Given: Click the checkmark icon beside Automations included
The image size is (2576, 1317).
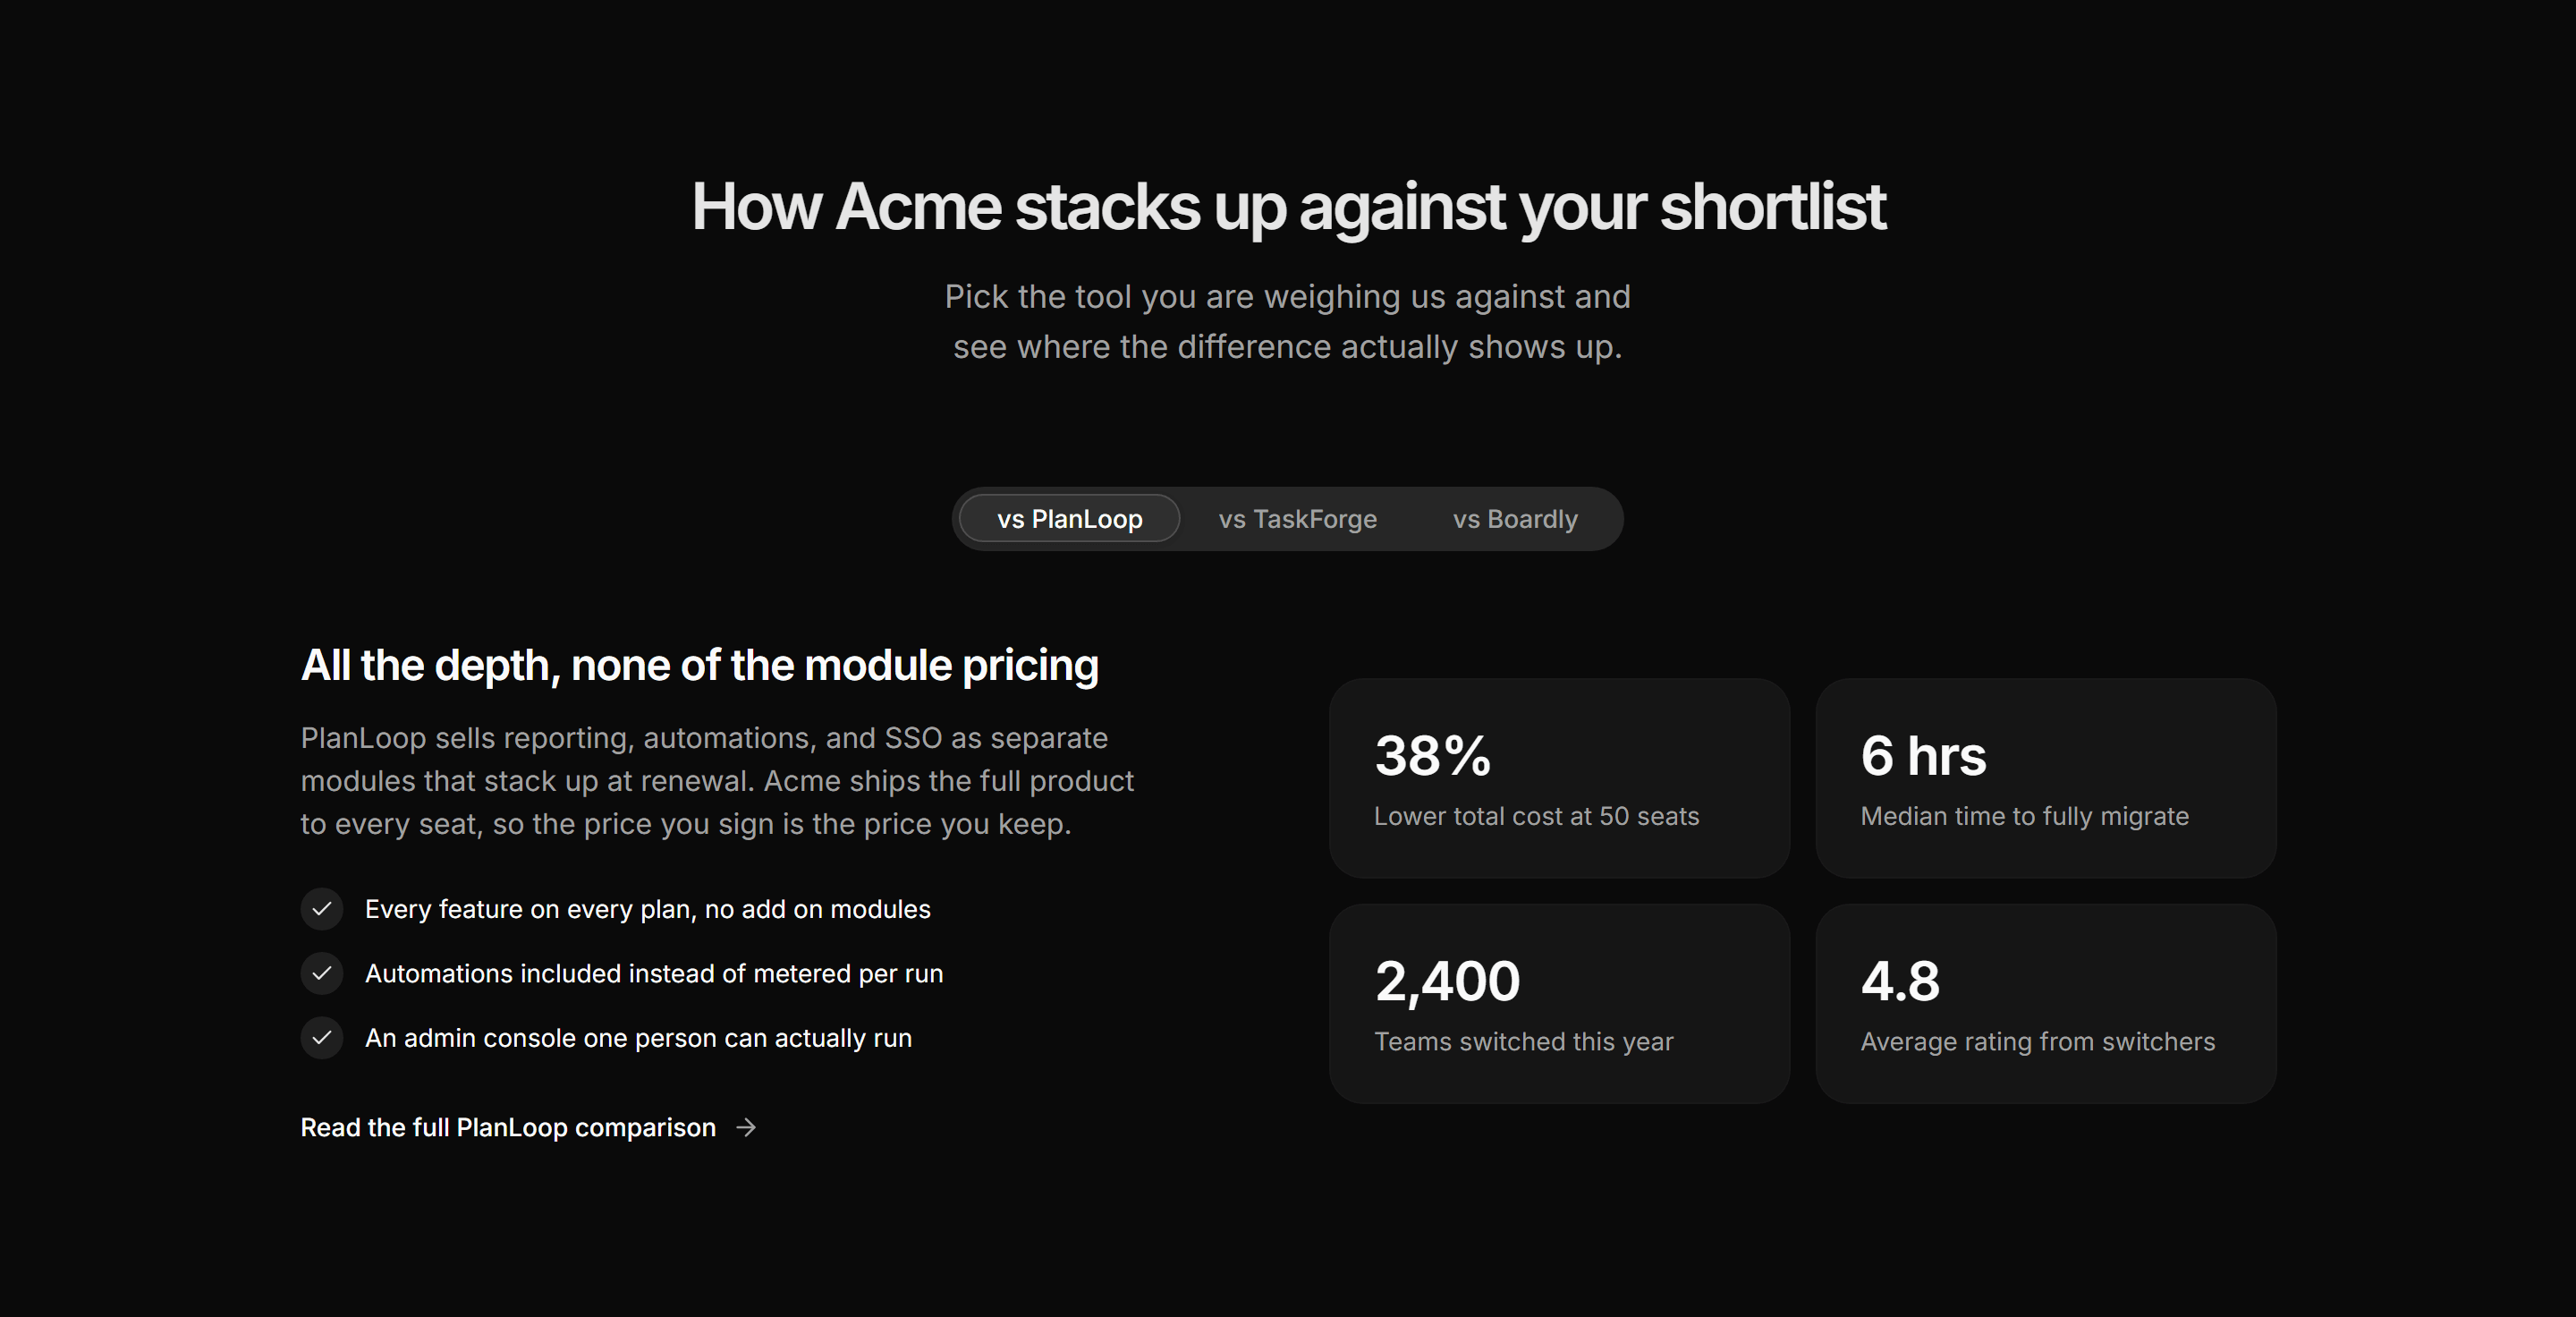Looking at the screenshot, I should point(322,973).
